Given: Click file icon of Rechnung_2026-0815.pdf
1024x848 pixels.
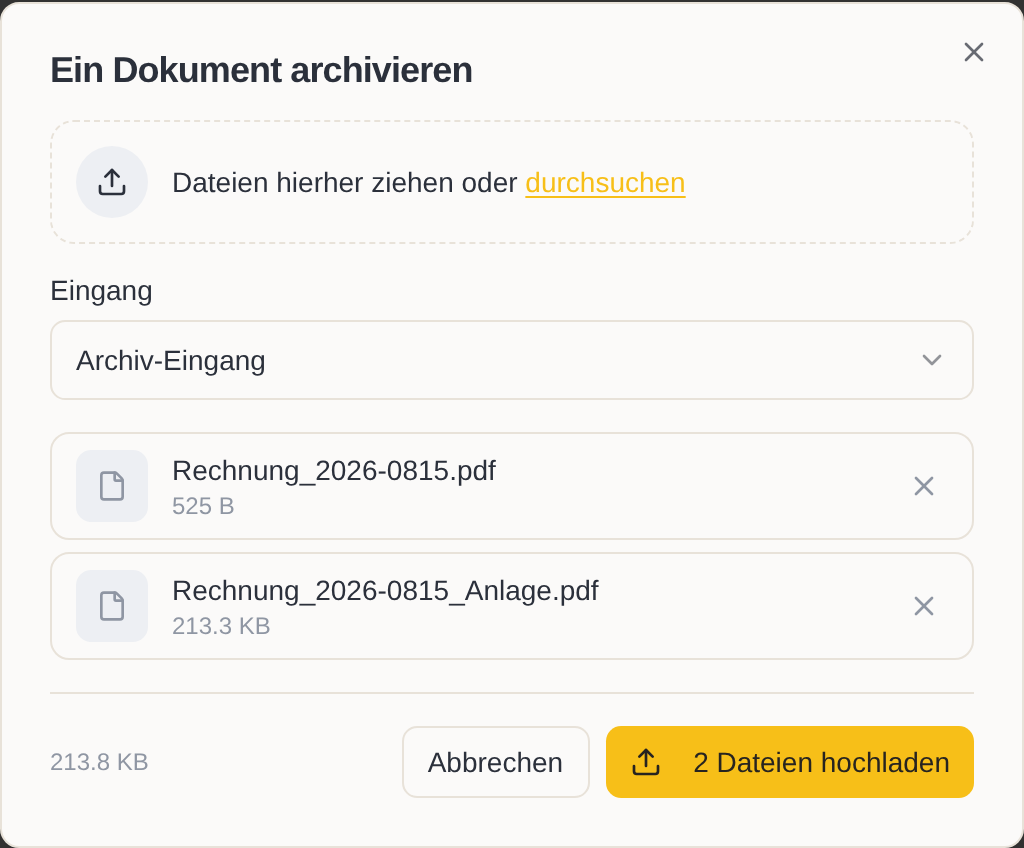Looking at the screenshot, I should (112, 486).
